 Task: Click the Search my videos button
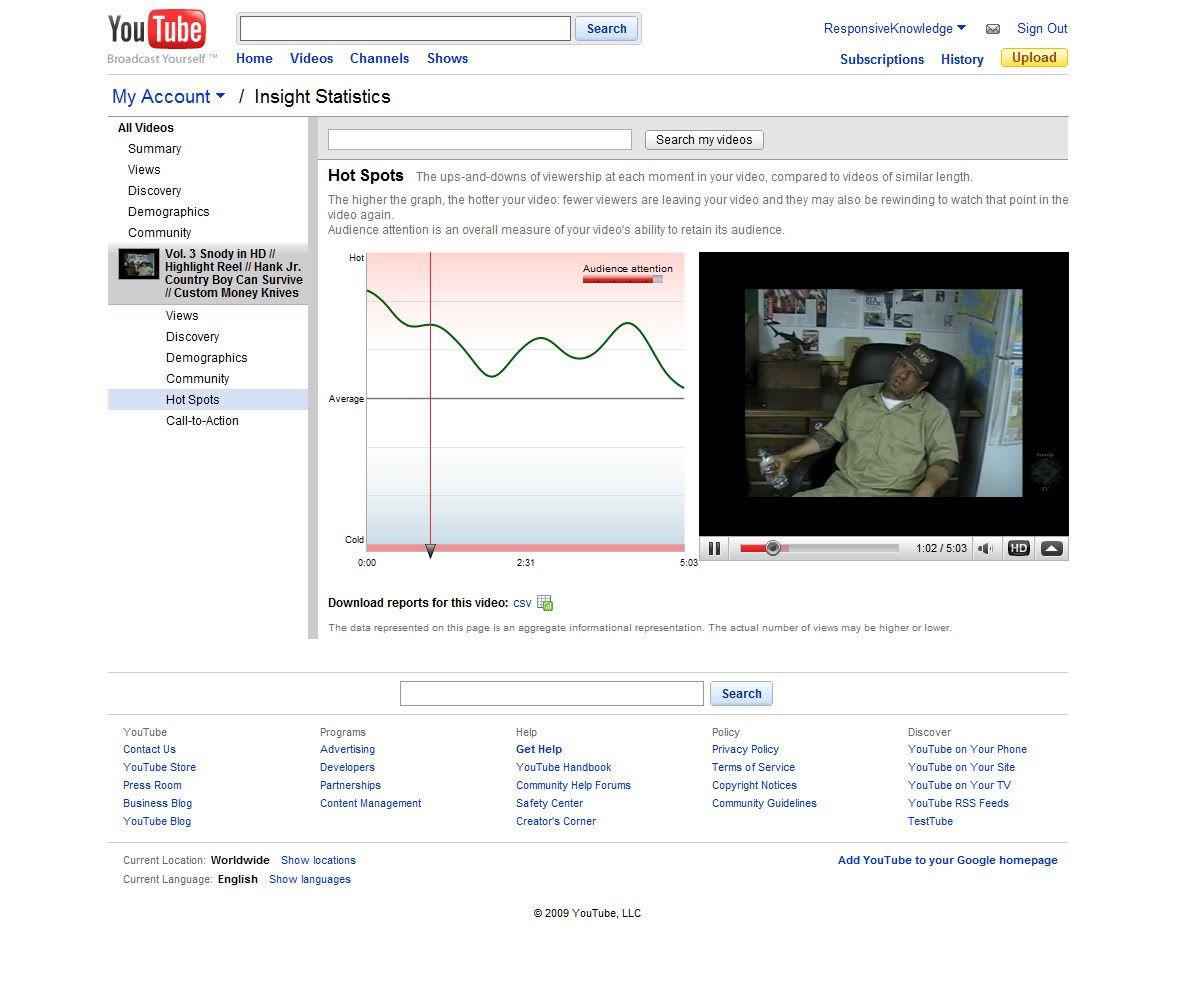(703, 140)
